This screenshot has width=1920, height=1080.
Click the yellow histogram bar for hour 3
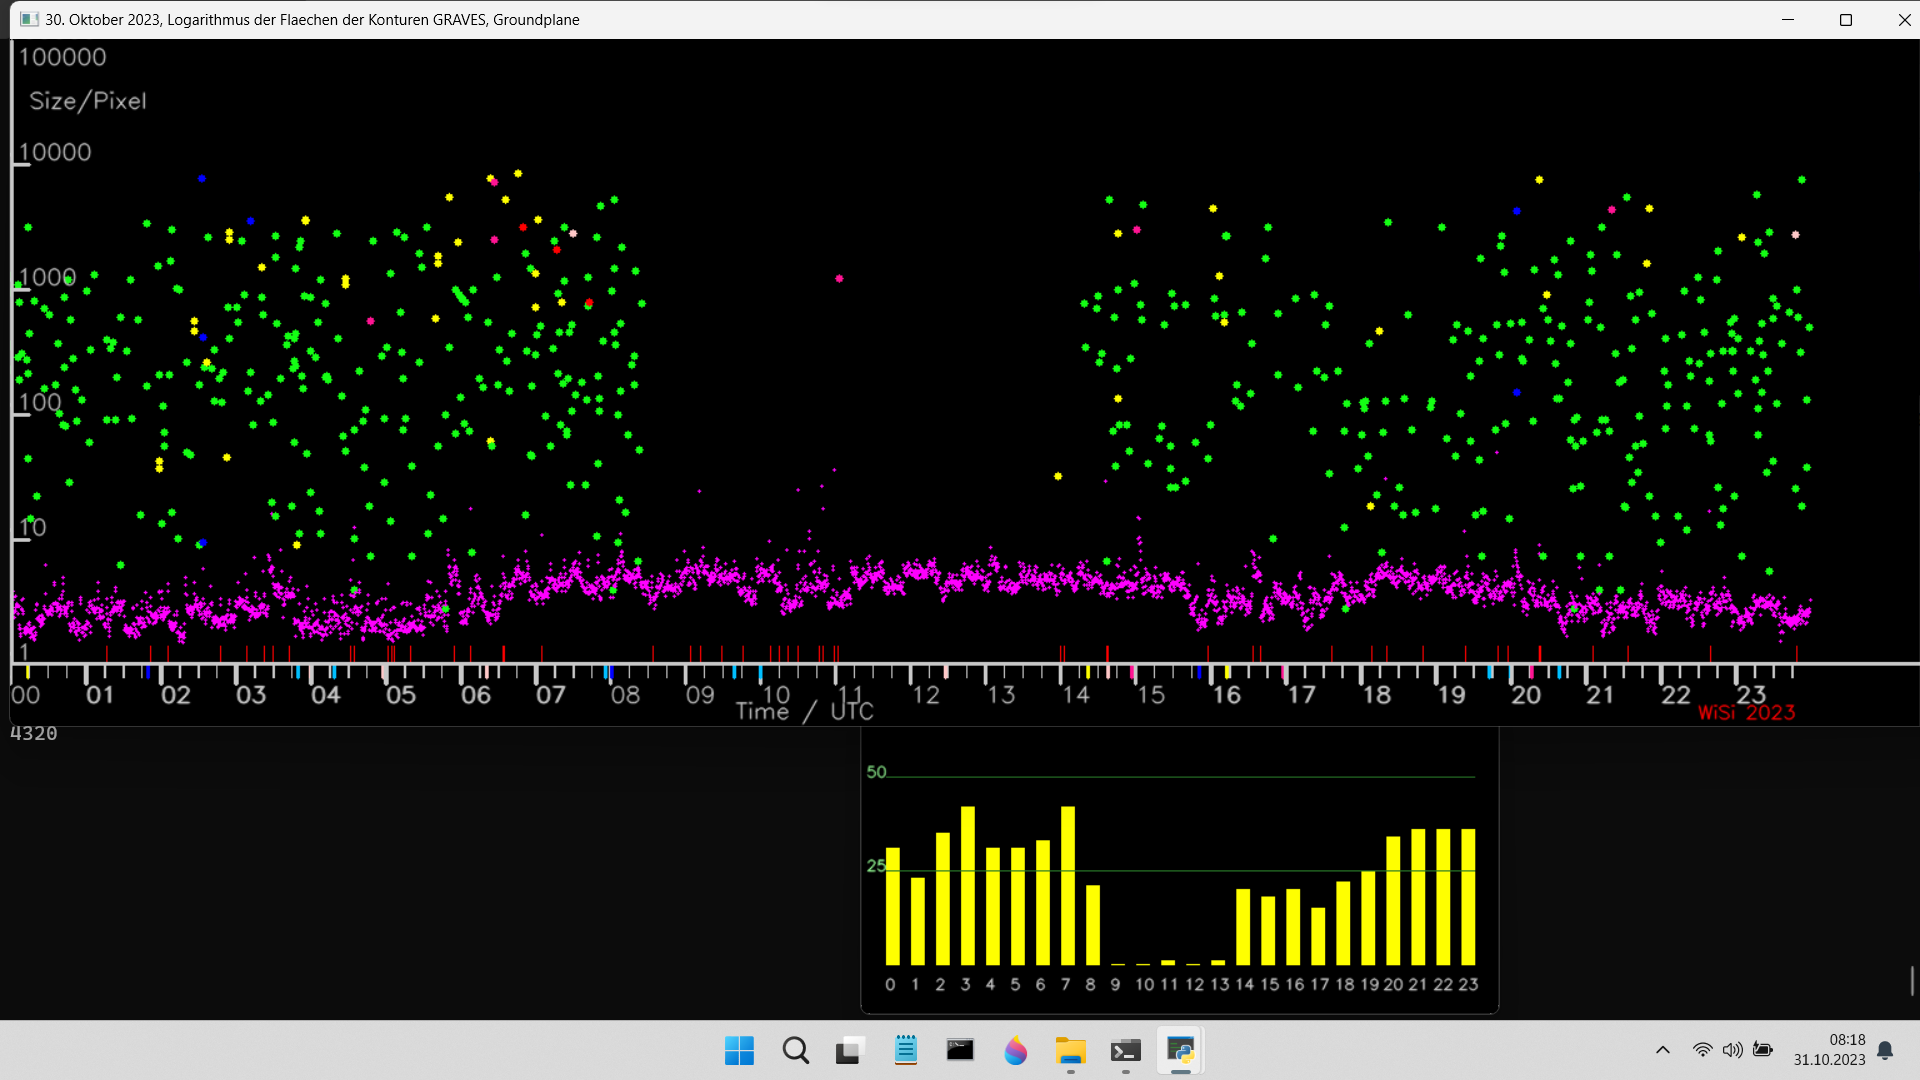pyautogui.click(x=967, y=885)
